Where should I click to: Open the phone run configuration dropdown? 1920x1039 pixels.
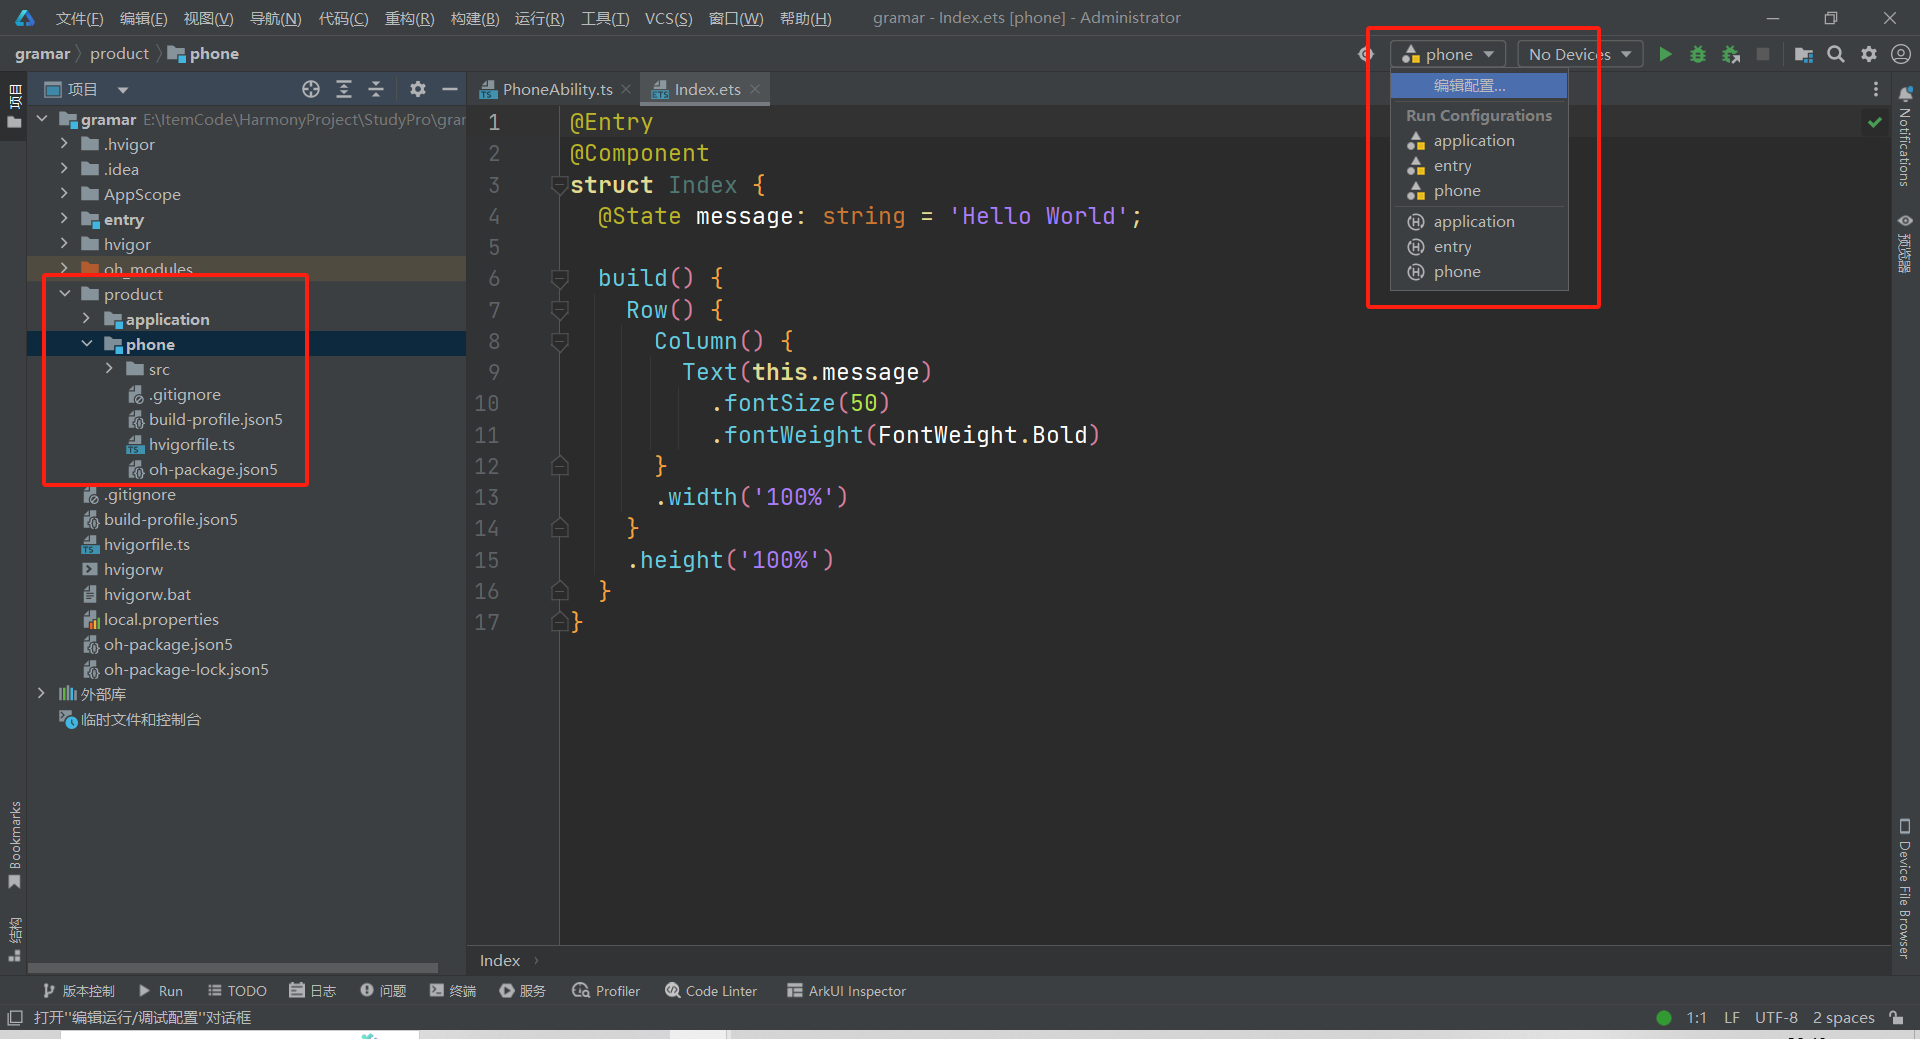(1447, 54)
